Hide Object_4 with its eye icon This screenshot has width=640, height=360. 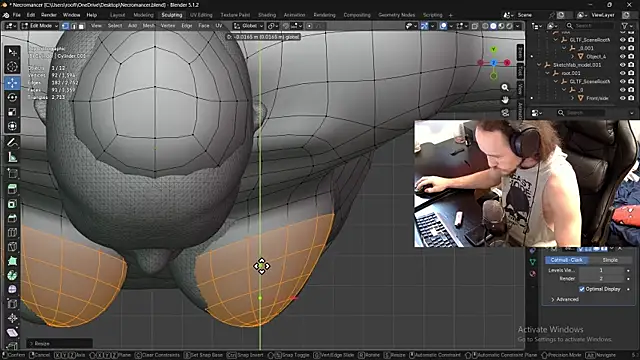[x=622, y=56]
